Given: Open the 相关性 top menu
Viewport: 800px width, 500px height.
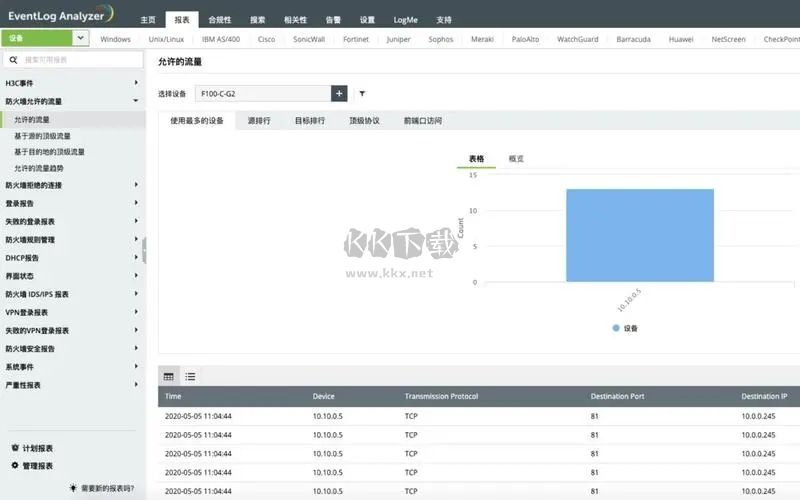Looking at the screenshot, I should point(295,20).
